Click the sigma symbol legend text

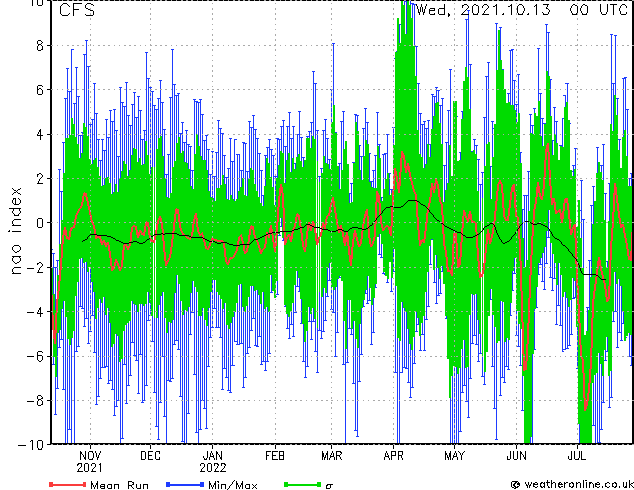click(329, 486)
